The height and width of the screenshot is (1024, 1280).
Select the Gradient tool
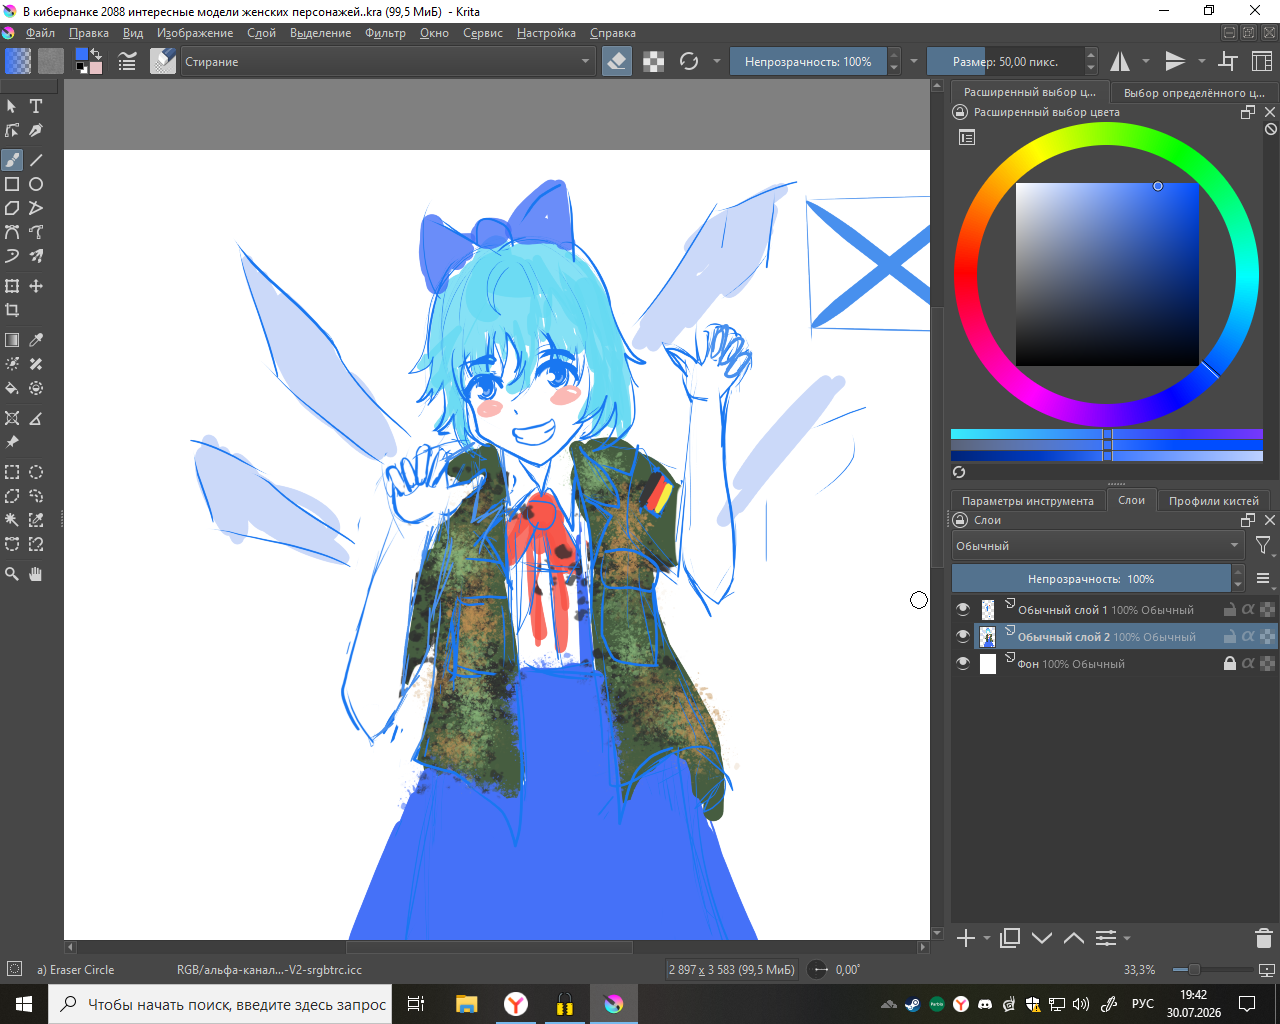click(12, 340)
